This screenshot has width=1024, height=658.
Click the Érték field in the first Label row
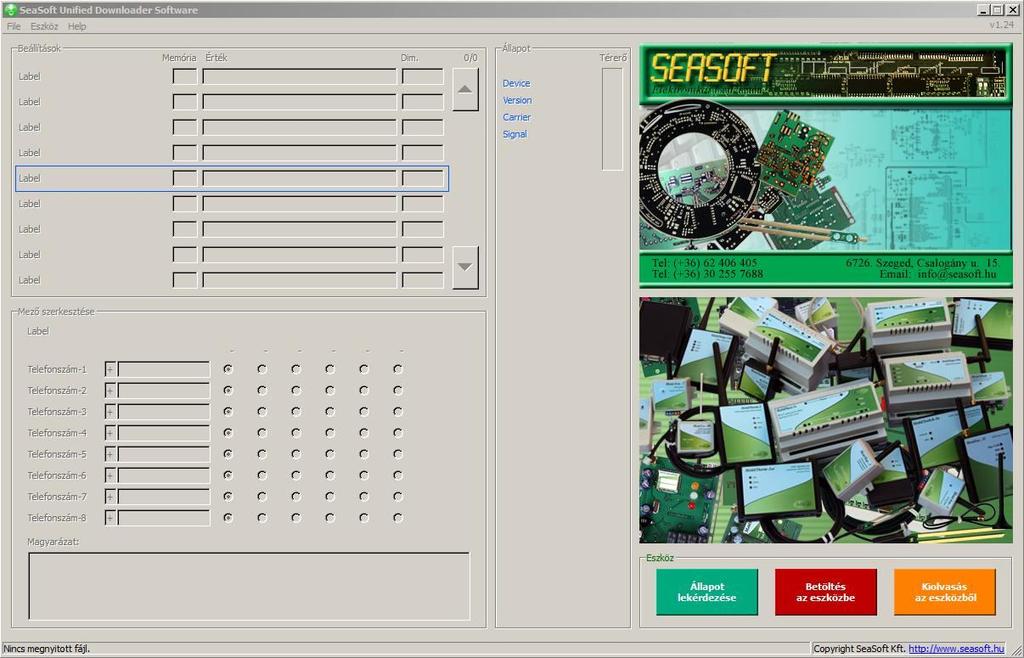tap(299, 76)
